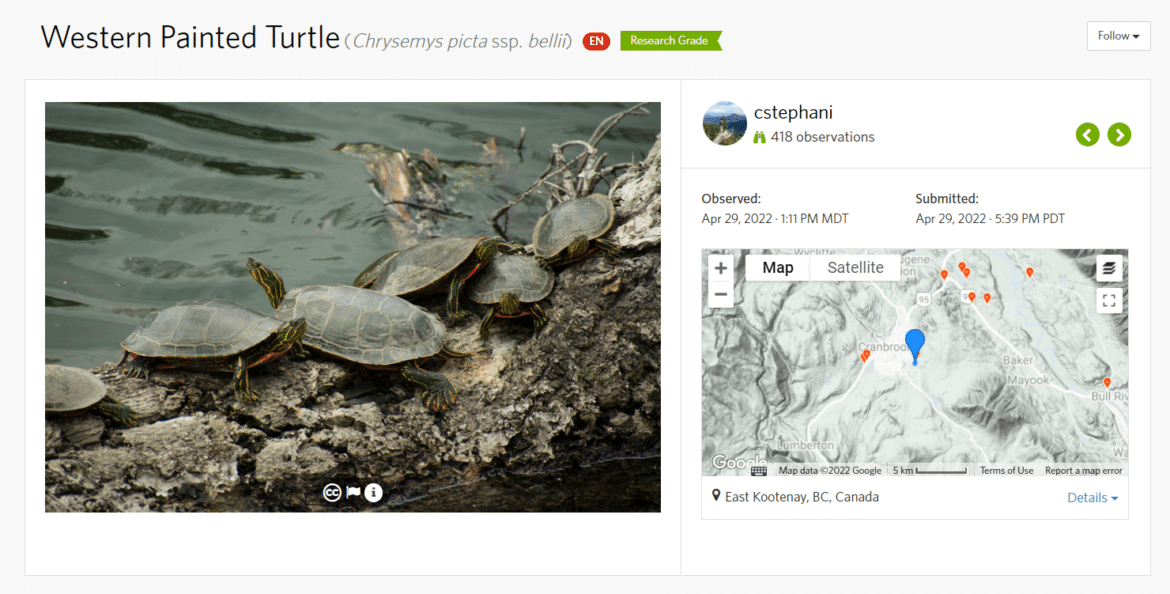This screenshot has width=1170, height=594.
Task: Open the cstephani user profile link
Action: [x=793, y=113]
